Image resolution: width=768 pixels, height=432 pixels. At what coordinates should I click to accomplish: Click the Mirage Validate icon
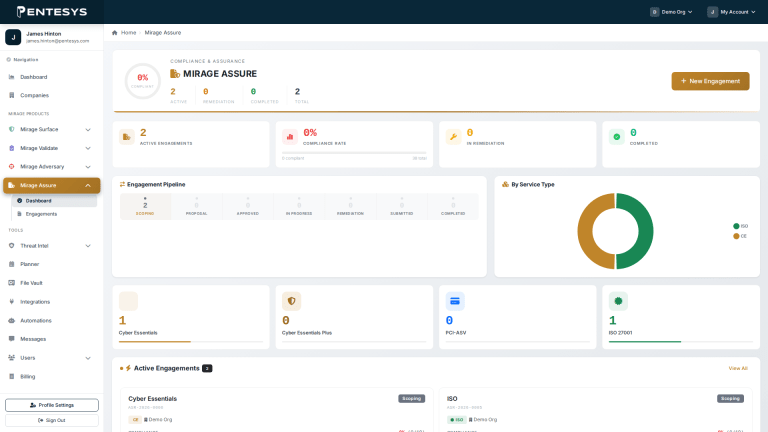coord(12,148)
